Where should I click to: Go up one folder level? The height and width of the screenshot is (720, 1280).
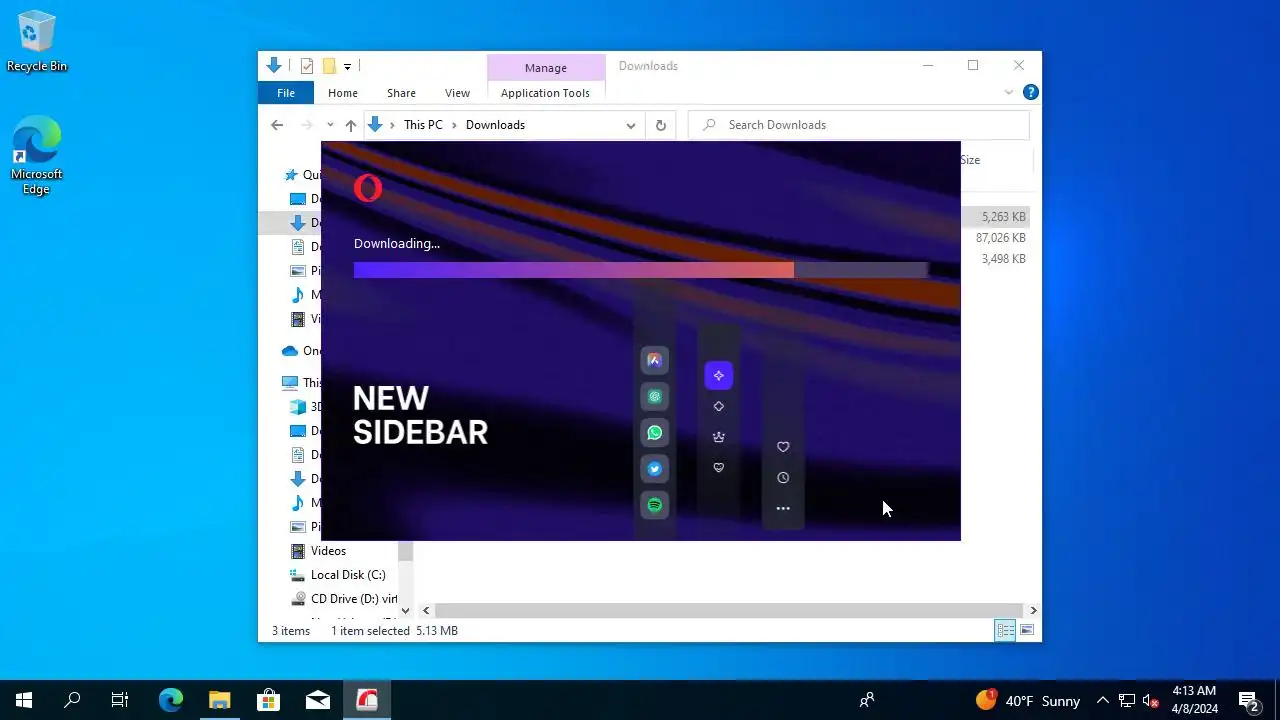[350, 125]
